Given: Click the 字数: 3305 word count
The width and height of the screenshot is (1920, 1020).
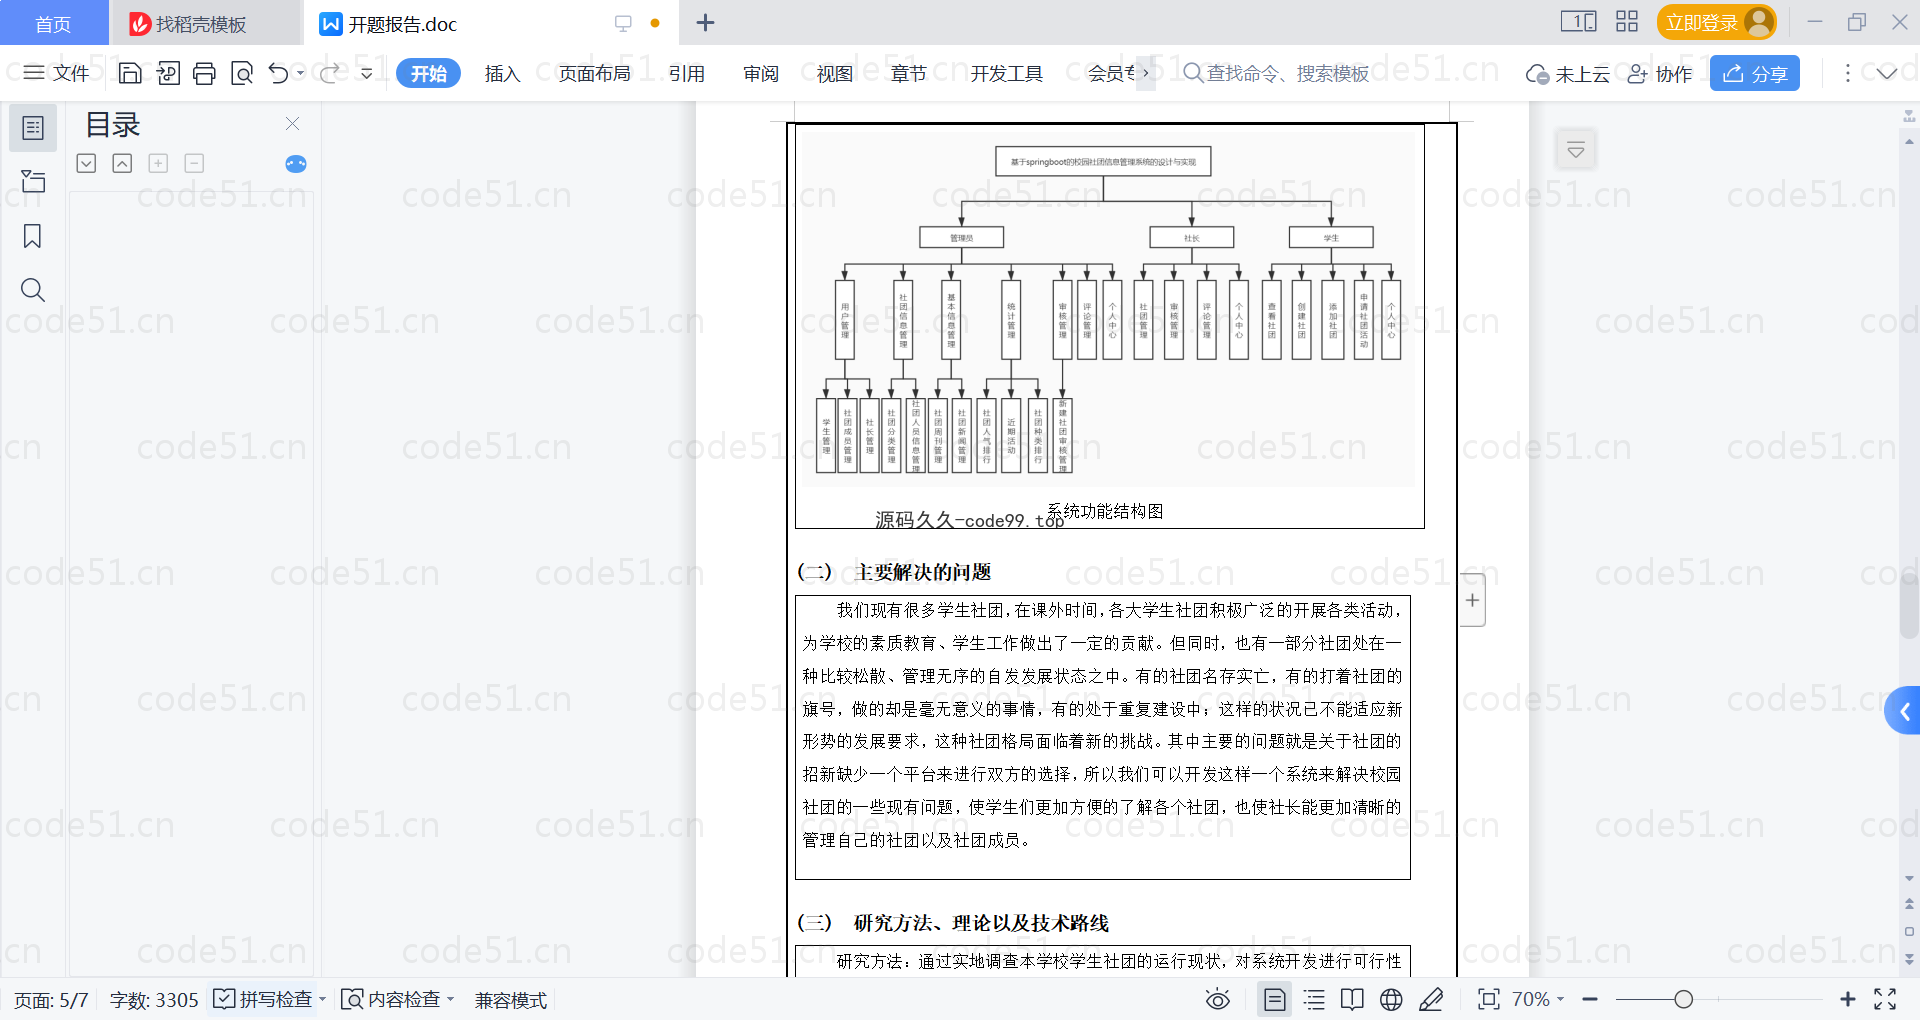Looking at the screenshot, I should tap(154, 1000).
